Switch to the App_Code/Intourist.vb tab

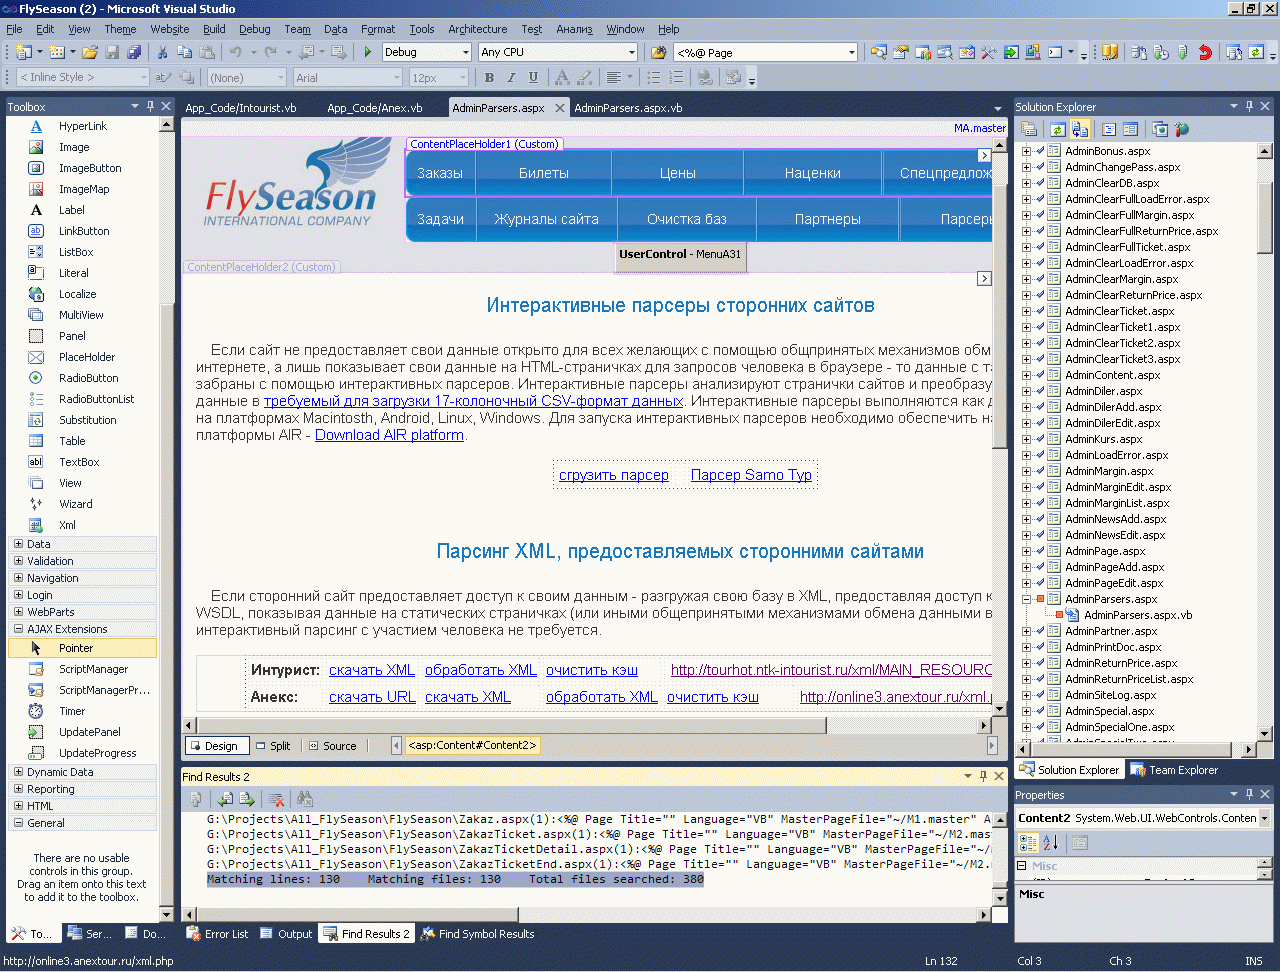(x=241, y=108)
